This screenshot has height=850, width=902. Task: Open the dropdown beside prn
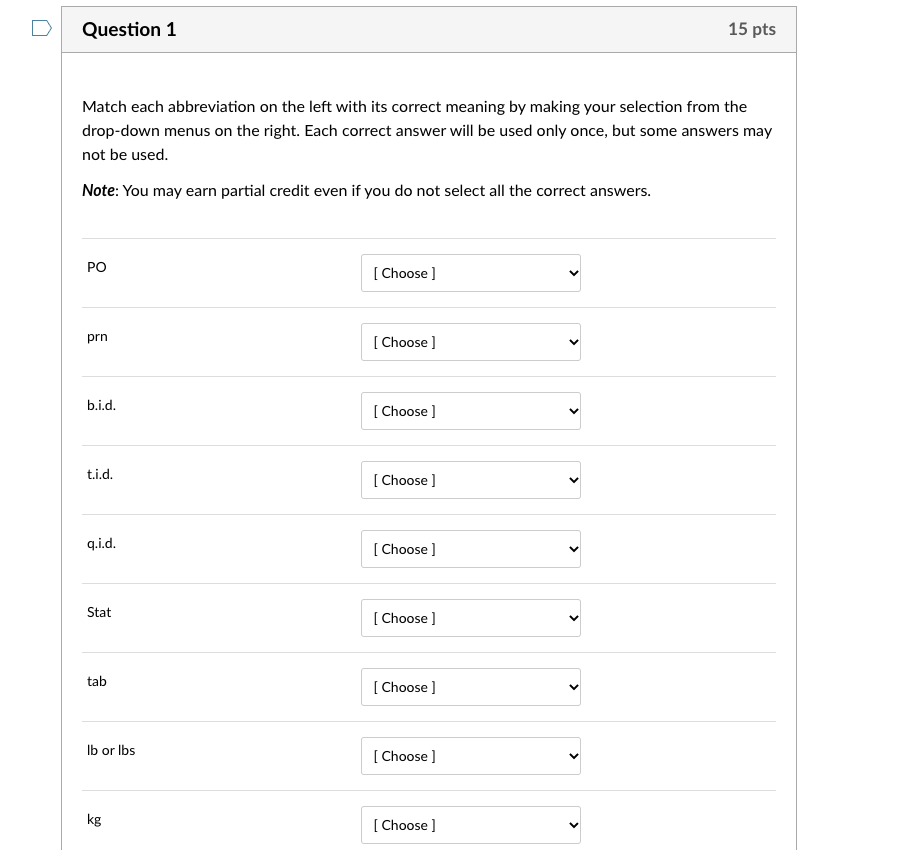[x=470, y=341]
